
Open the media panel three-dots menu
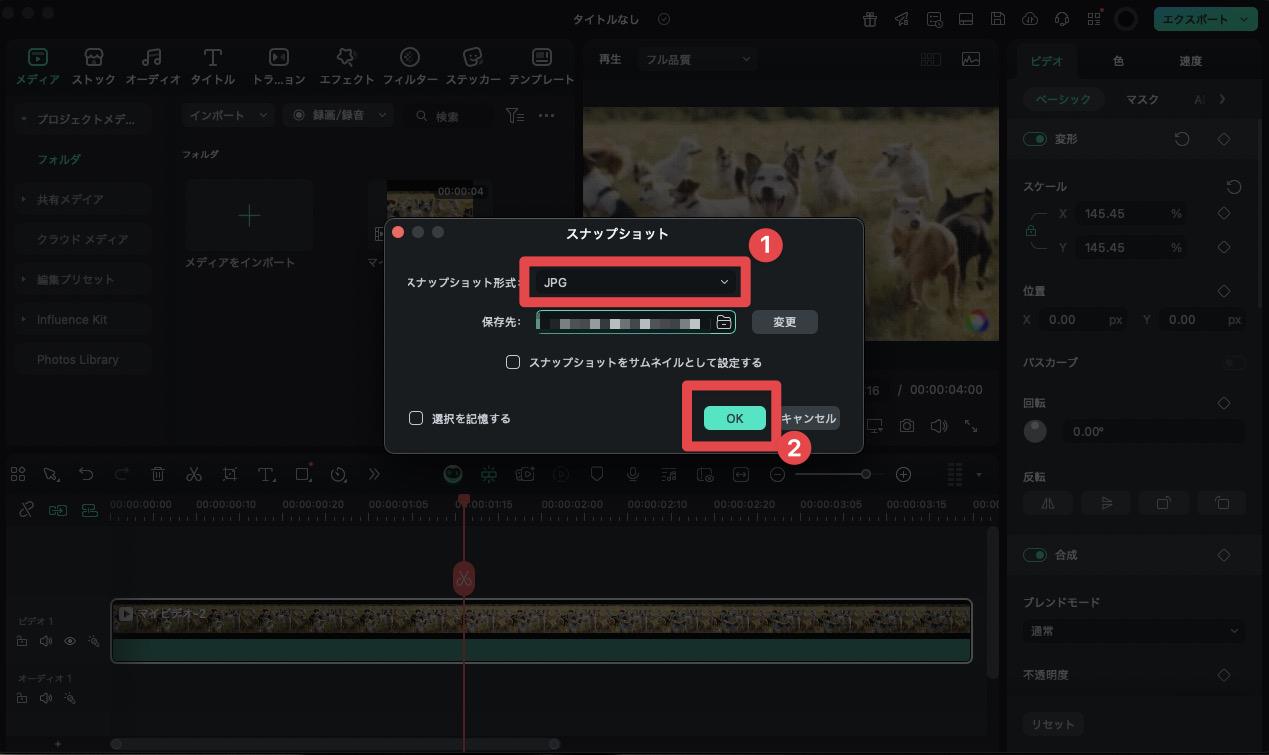click(x=546, y=116)
